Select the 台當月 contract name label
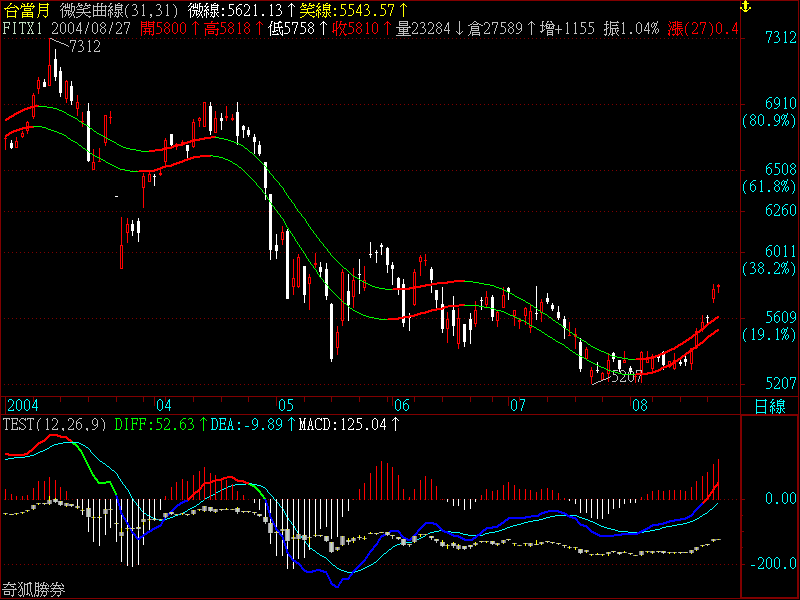Screen dimensions: 800x600 tap(27, 10)
